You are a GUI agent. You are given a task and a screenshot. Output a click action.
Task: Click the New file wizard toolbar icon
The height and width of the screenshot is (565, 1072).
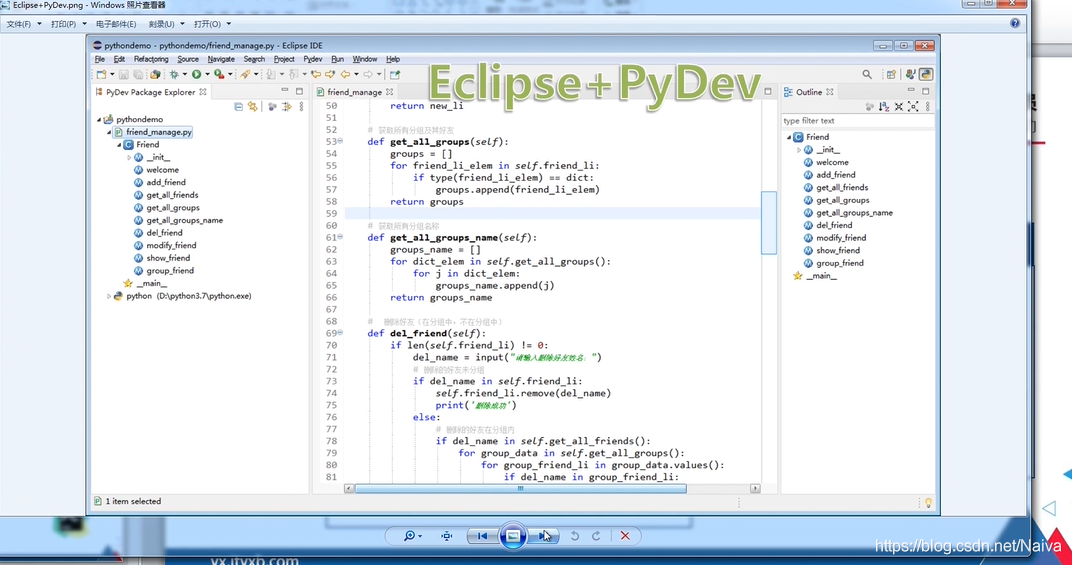101,75
